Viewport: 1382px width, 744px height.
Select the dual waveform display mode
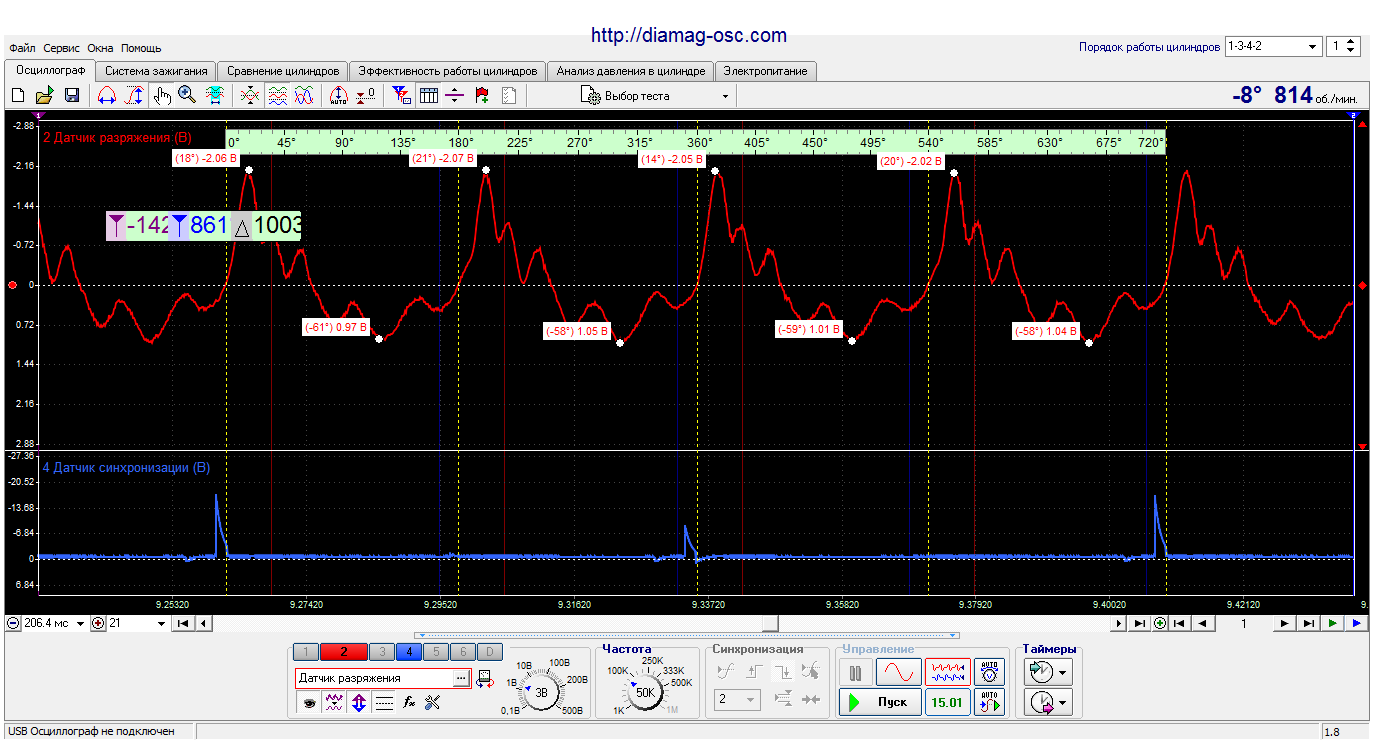pyautogui.click(x=948, y=671)
